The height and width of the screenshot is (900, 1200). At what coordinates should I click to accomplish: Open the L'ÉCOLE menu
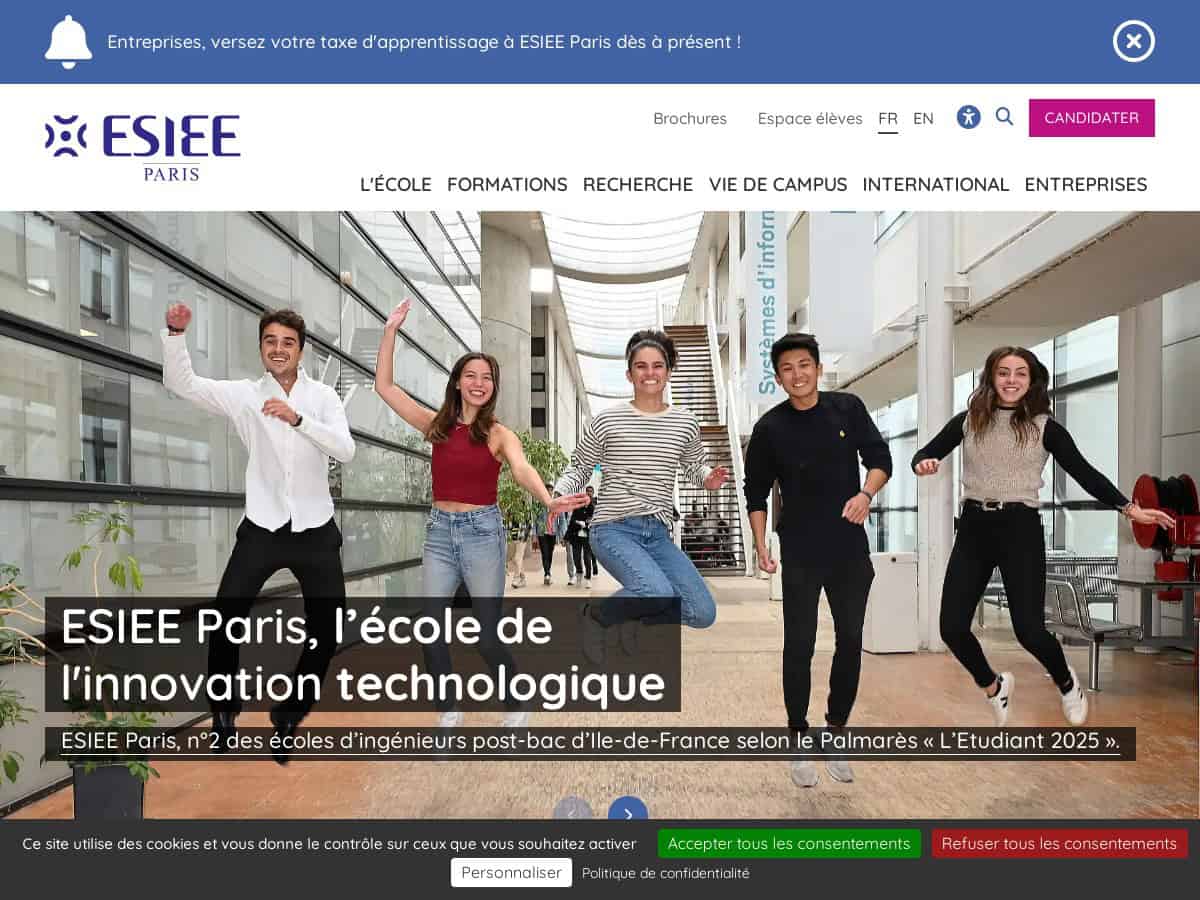pyautogui.click(x=396, y=184)
